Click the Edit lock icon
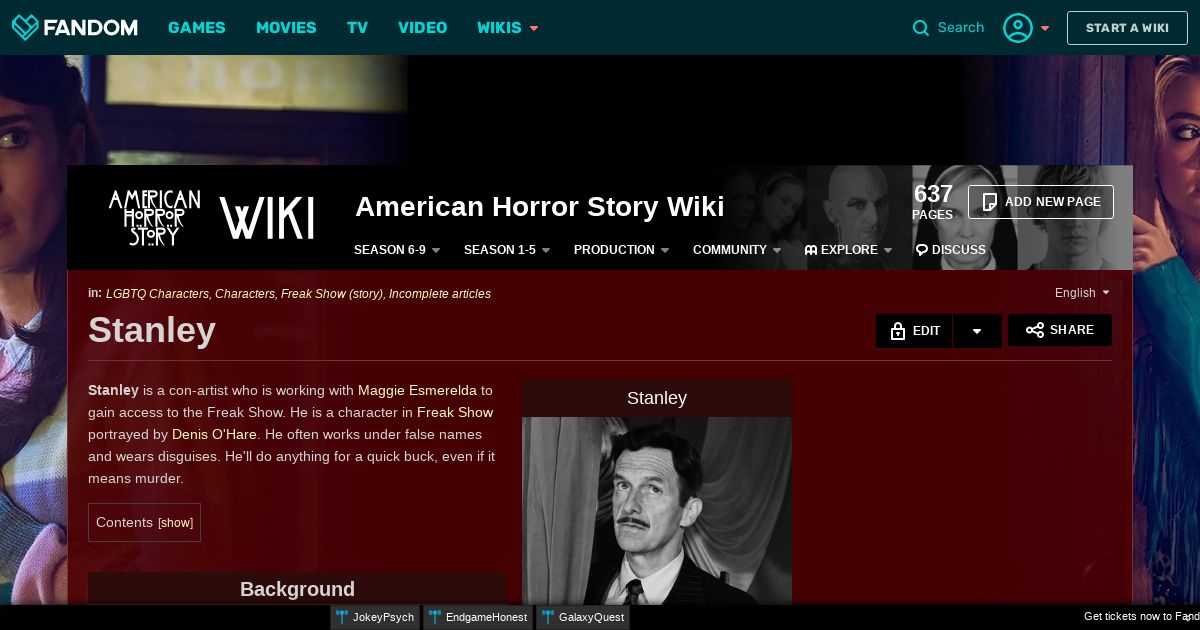1200x630 pixels. 897,331
